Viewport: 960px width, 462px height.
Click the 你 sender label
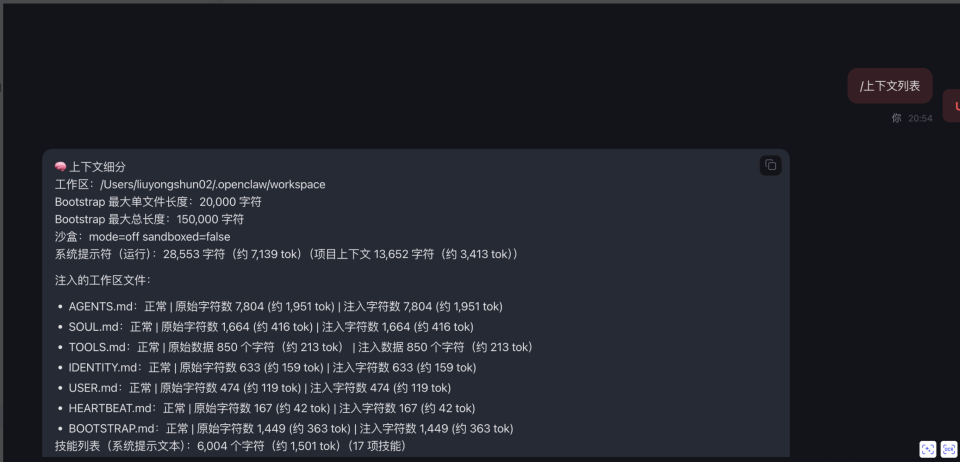click(x=896, y=118)
